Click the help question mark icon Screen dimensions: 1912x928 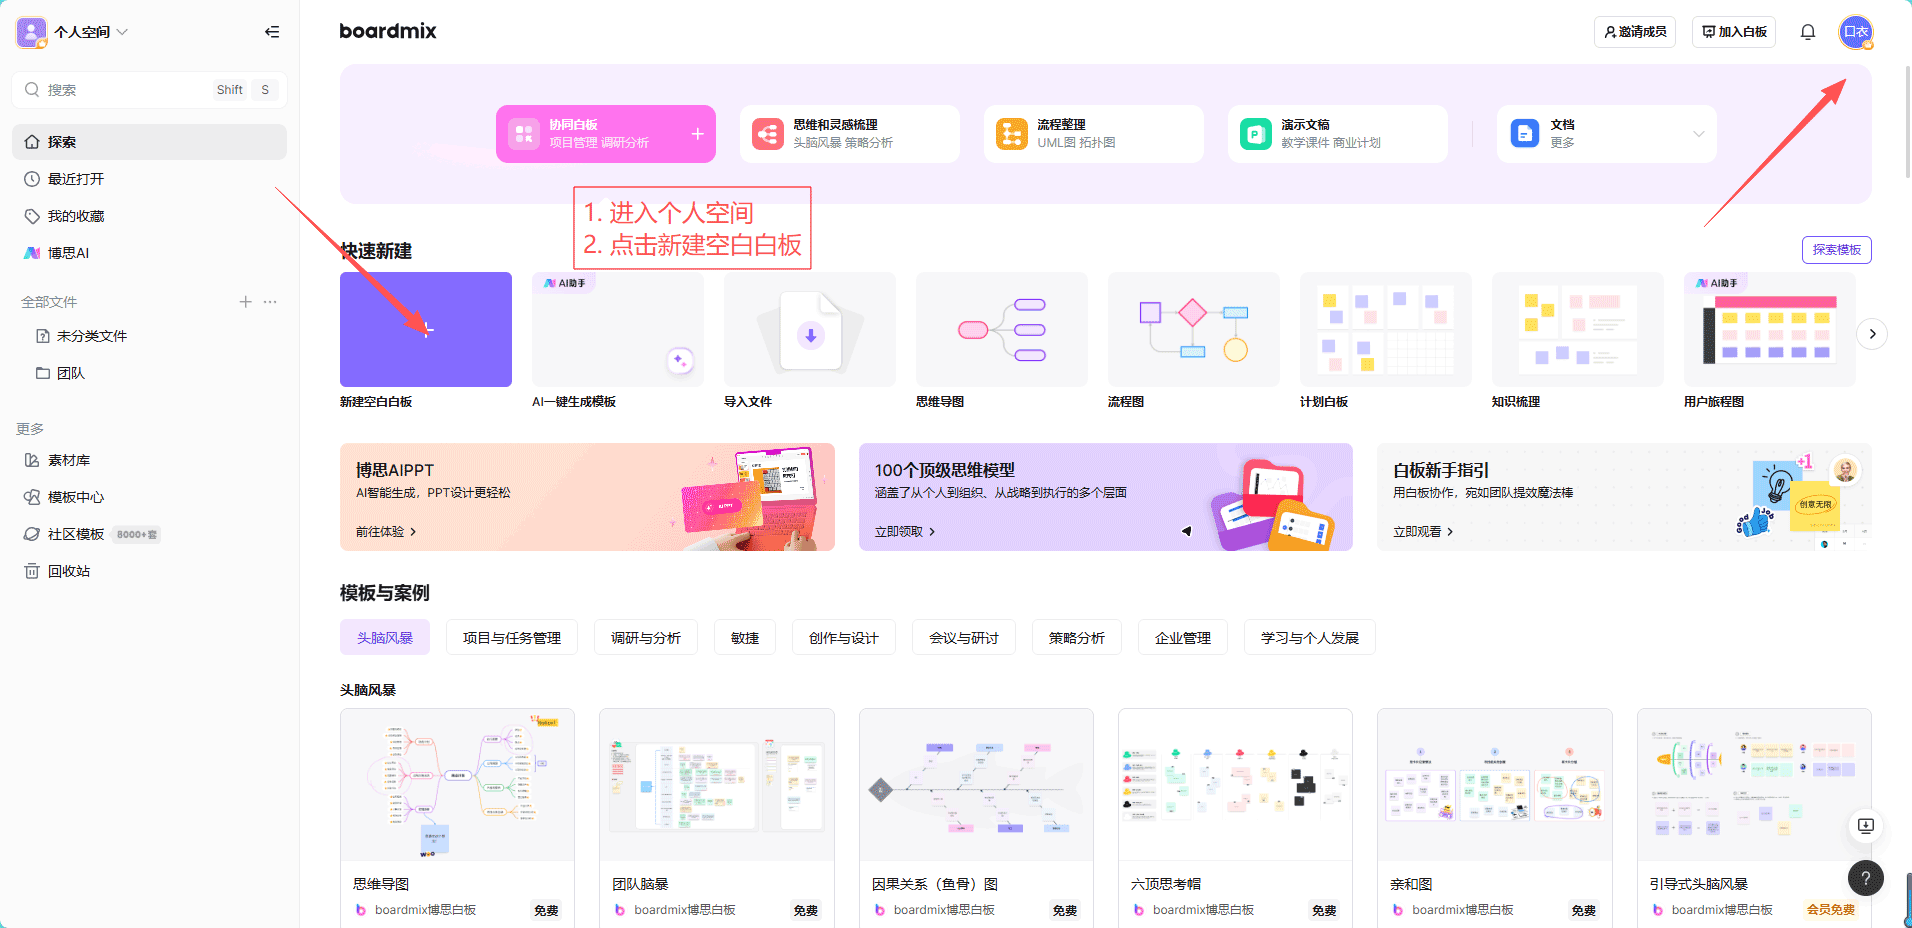coord(1865,878)
